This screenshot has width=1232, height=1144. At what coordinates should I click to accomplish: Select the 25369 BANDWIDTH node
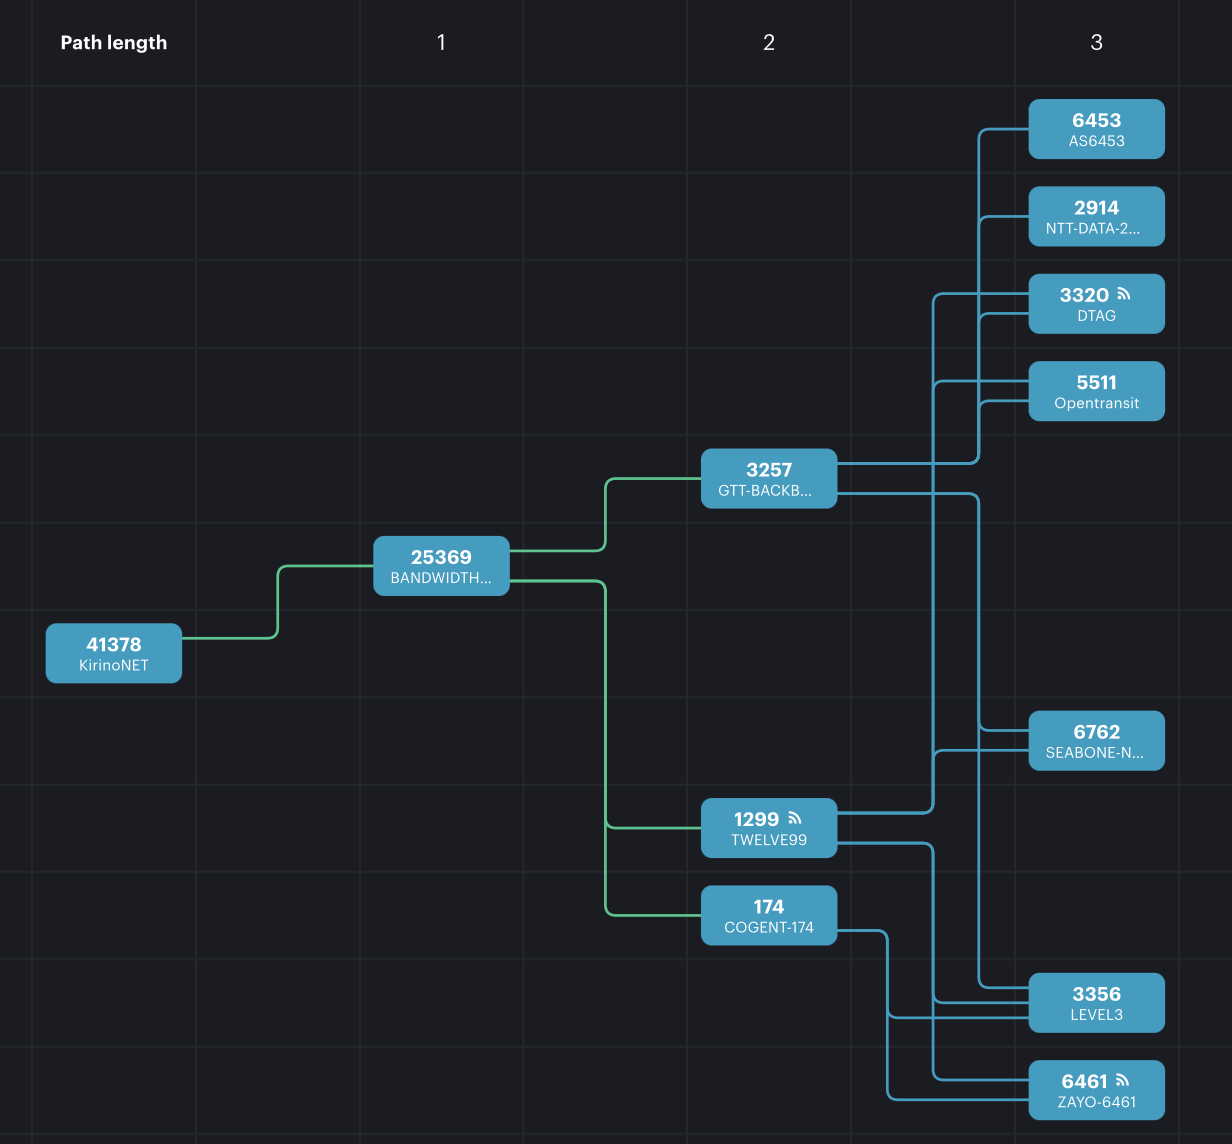(x=441, y=566)
